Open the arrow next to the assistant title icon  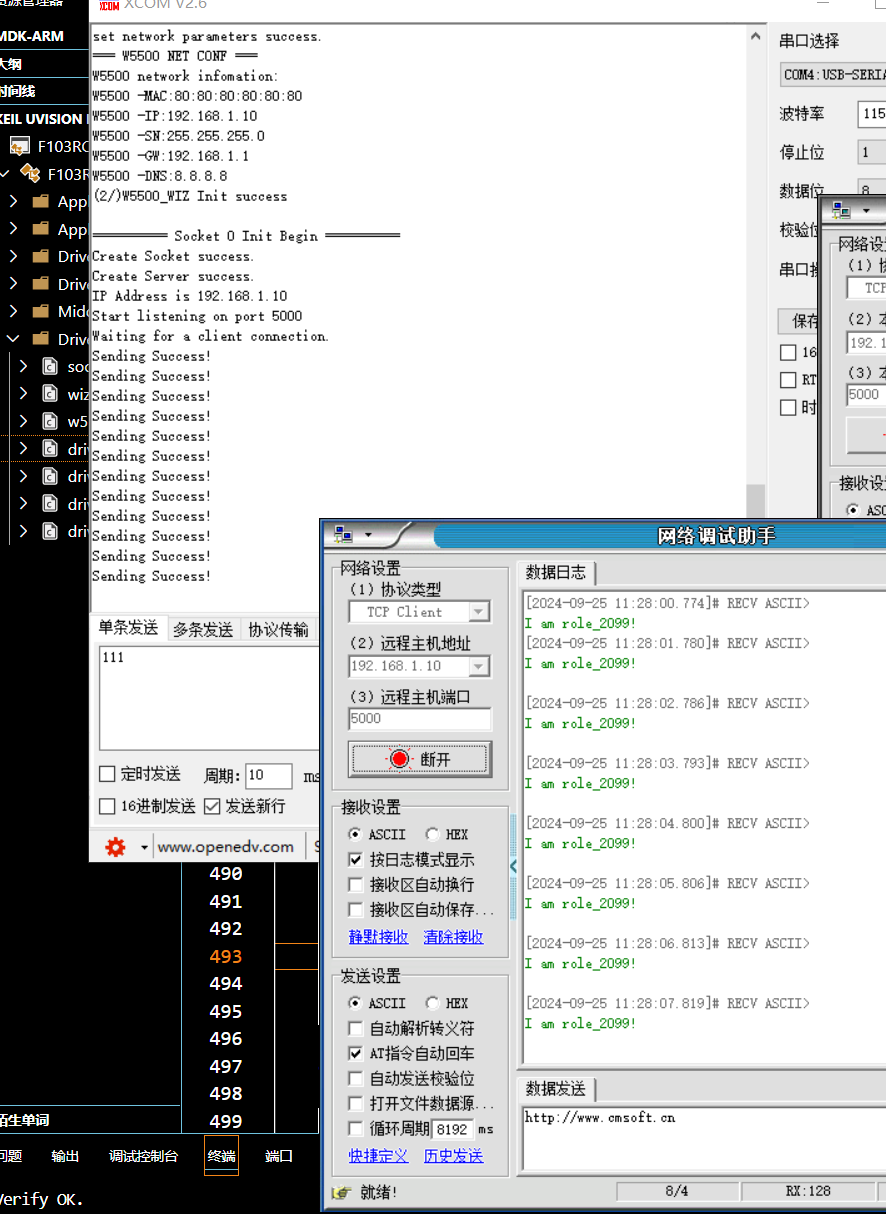[x=368, y=536]
